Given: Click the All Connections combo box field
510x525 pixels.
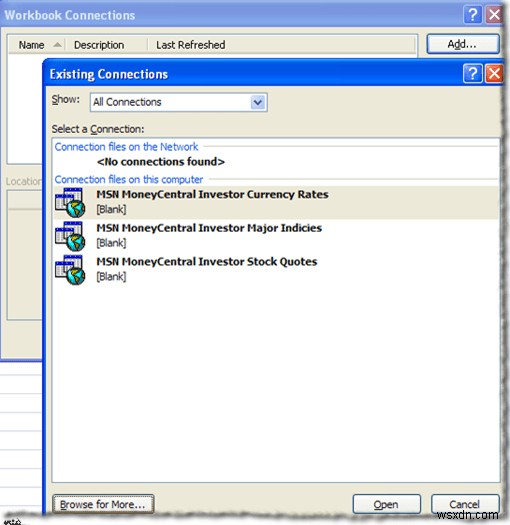Looking at the screenshot, I should point(178,102).
